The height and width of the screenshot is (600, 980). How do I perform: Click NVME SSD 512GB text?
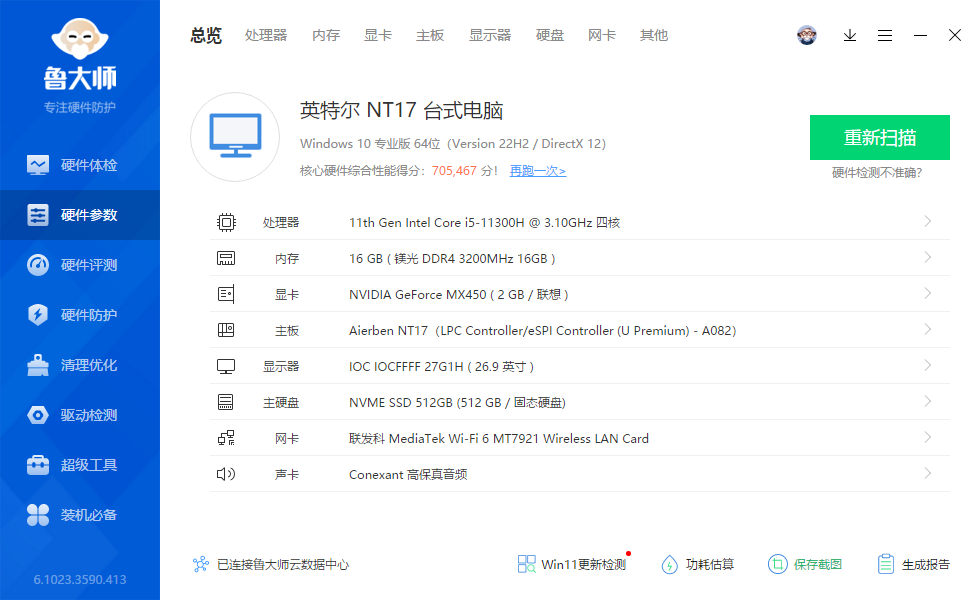(457, 402)
